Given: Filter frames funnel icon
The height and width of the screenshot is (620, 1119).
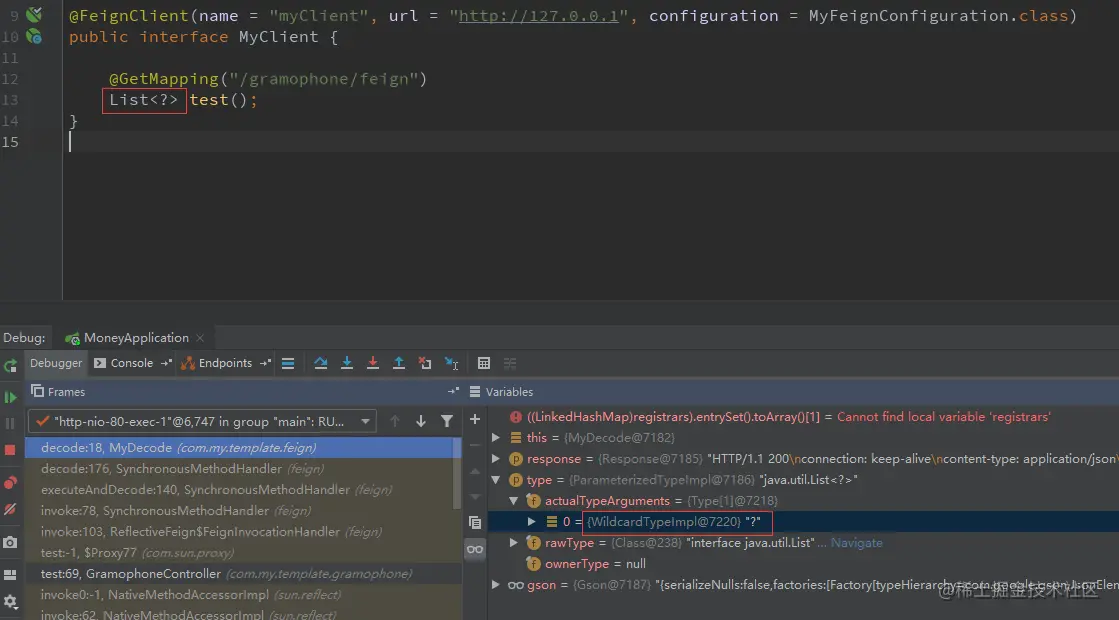Looking at the screenshot, I should pos(447,422).
